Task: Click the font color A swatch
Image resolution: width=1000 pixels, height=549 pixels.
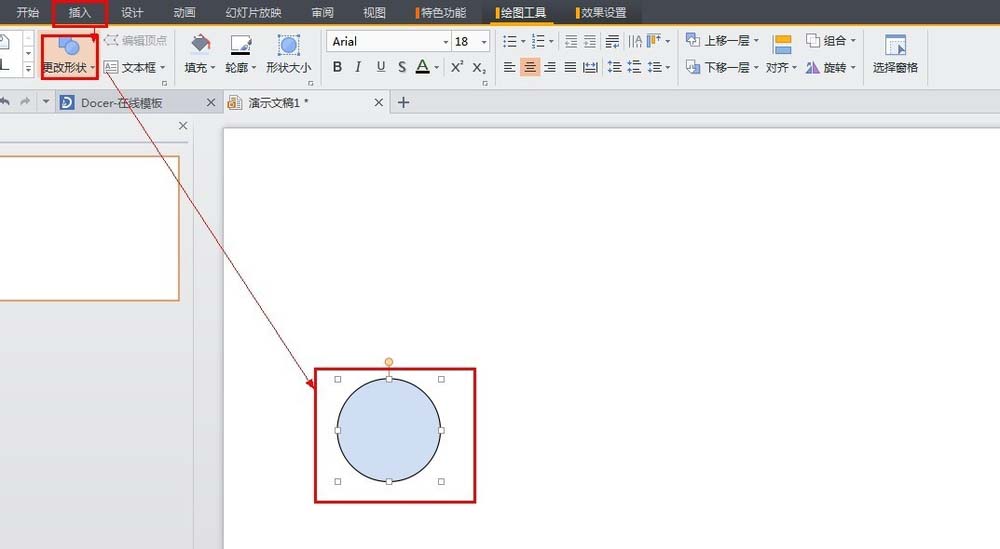Action: click(422, 67)
